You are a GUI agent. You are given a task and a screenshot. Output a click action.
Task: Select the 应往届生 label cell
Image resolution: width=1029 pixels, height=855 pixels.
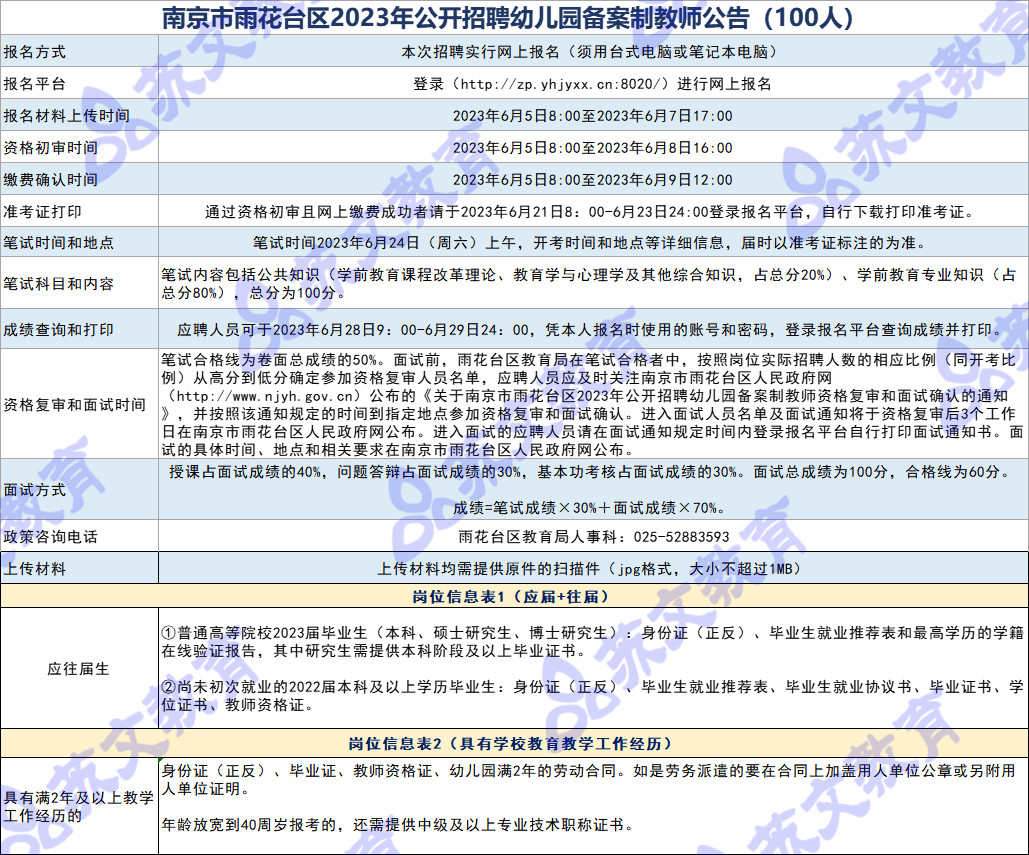coord(79,668)
